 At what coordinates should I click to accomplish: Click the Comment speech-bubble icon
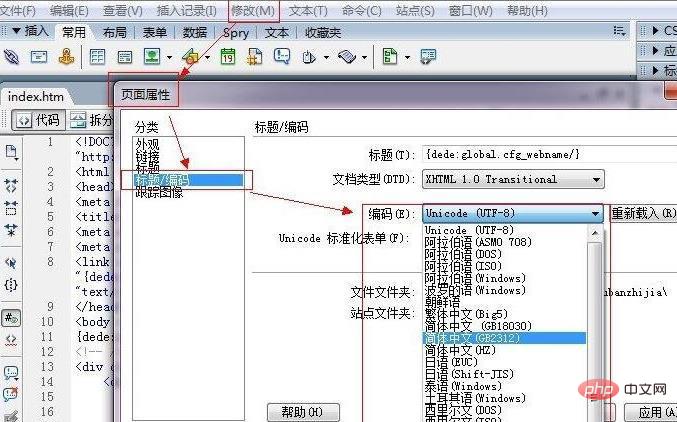tap(282, 57)
